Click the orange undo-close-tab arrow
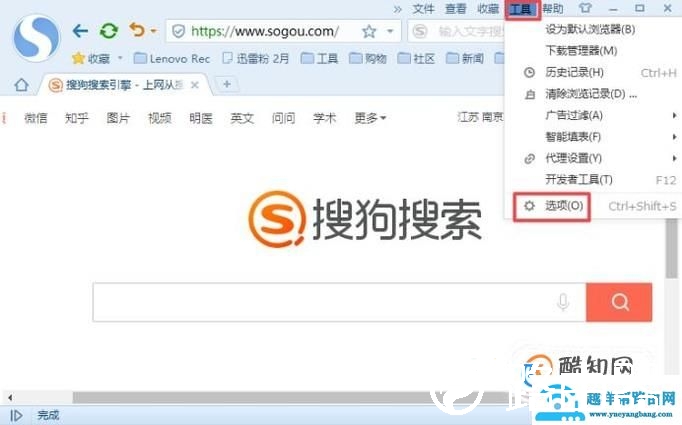 137,30
